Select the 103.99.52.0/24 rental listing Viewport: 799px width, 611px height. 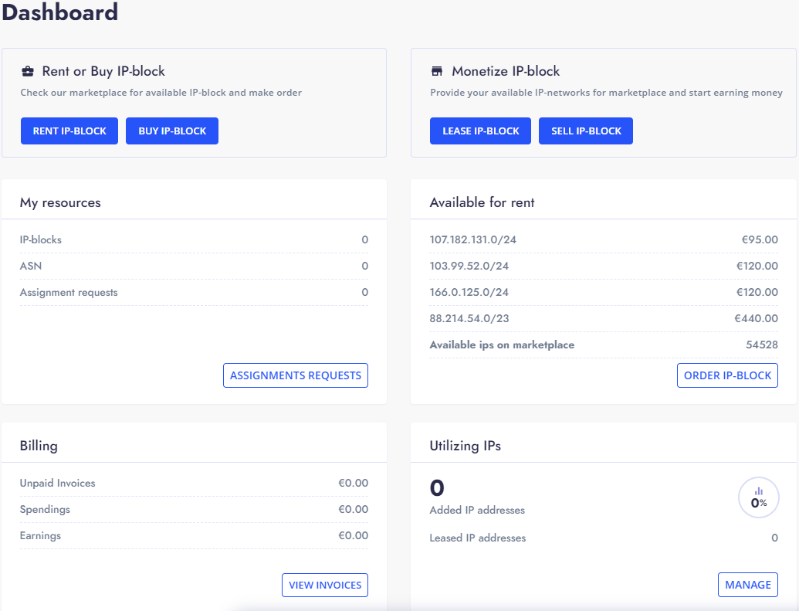point(469,266)
